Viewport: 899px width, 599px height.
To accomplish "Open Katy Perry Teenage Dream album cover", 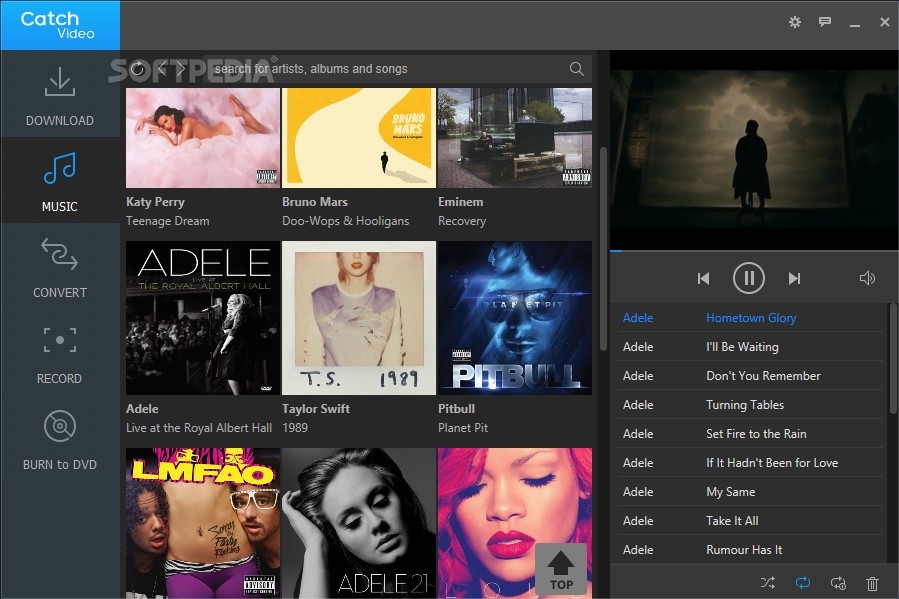I will click(x=203, y=138).
